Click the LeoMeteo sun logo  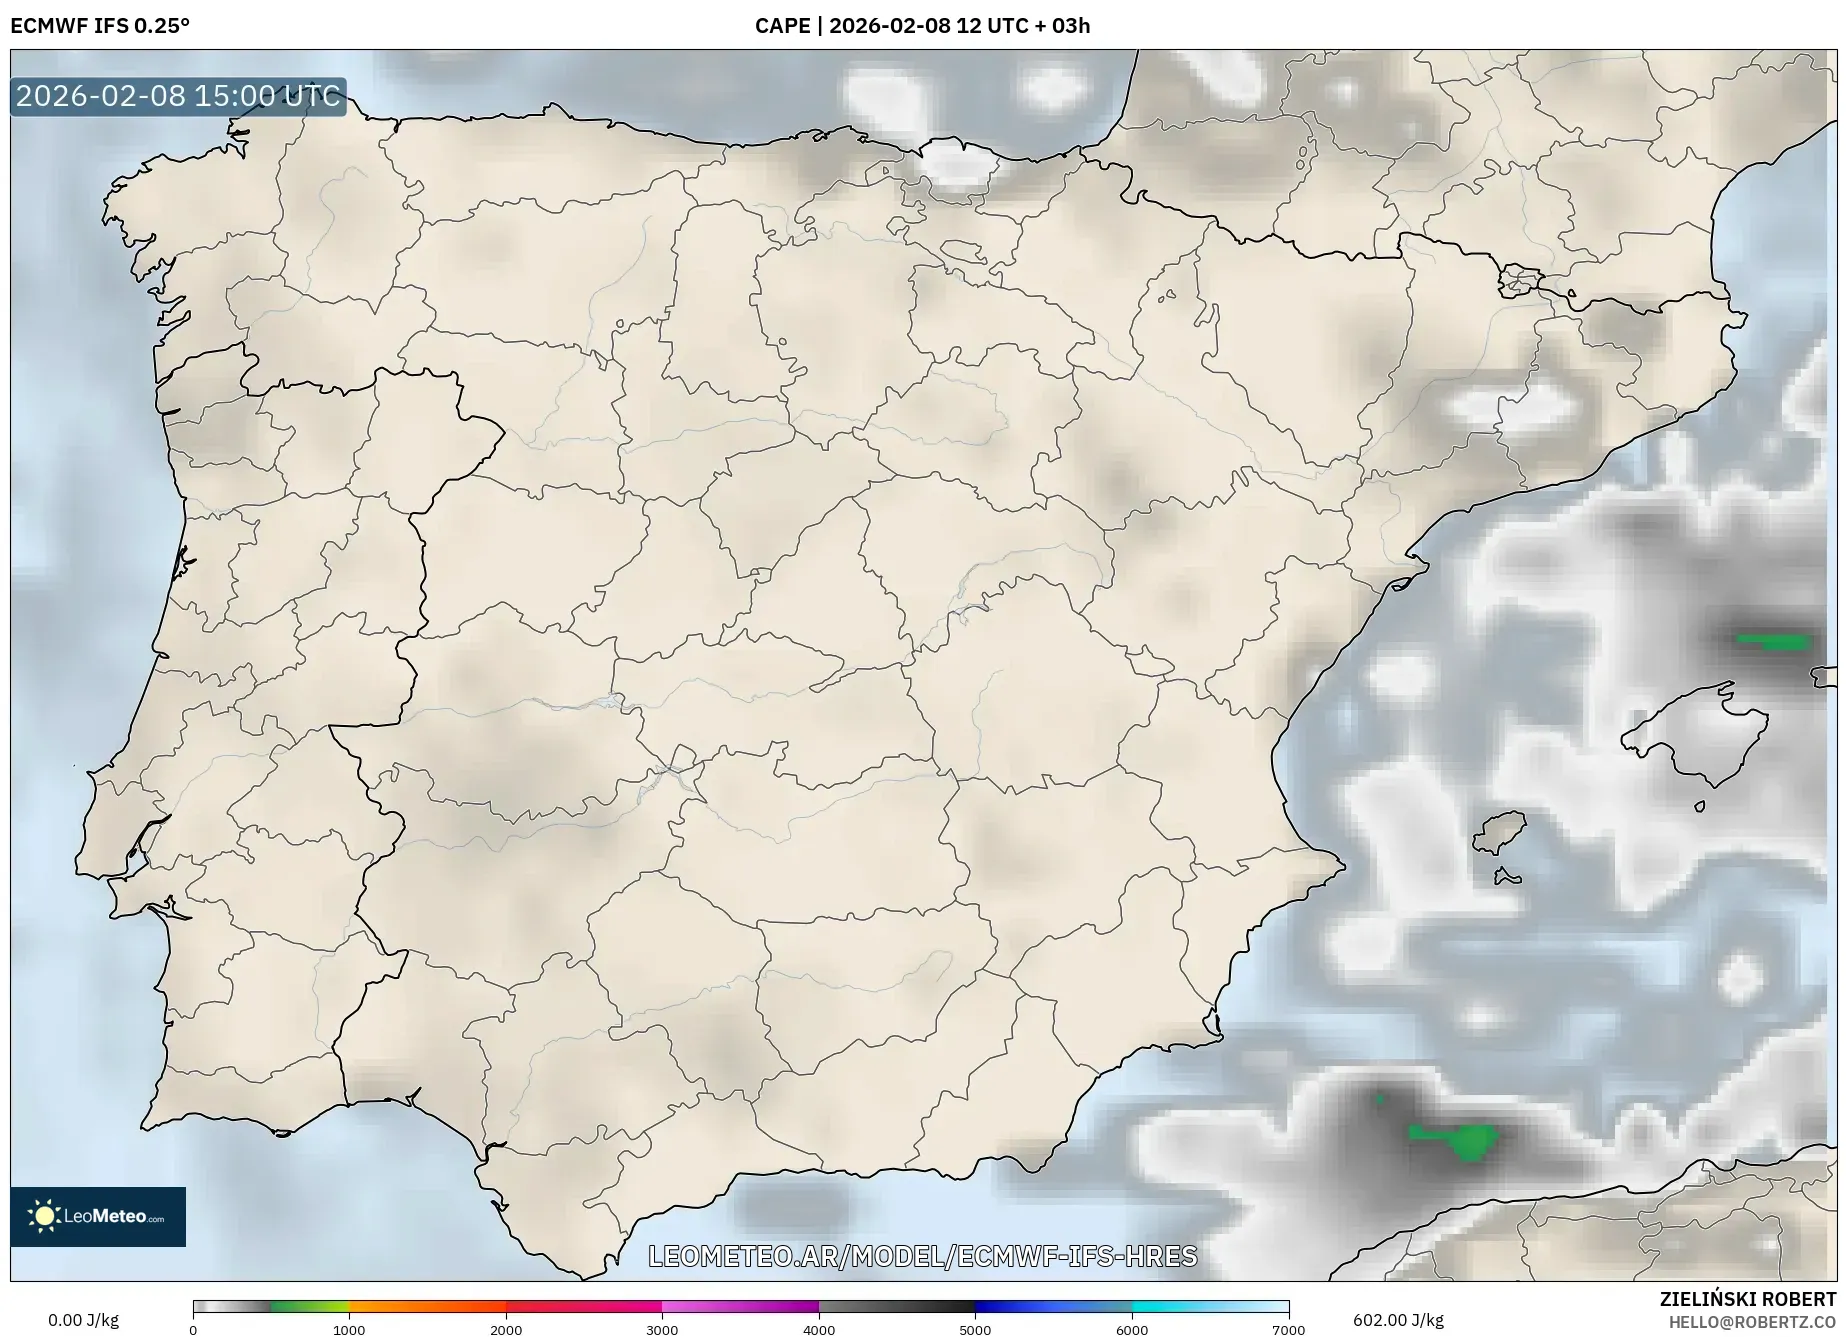pyautogui.click(x=45, y=1215)
